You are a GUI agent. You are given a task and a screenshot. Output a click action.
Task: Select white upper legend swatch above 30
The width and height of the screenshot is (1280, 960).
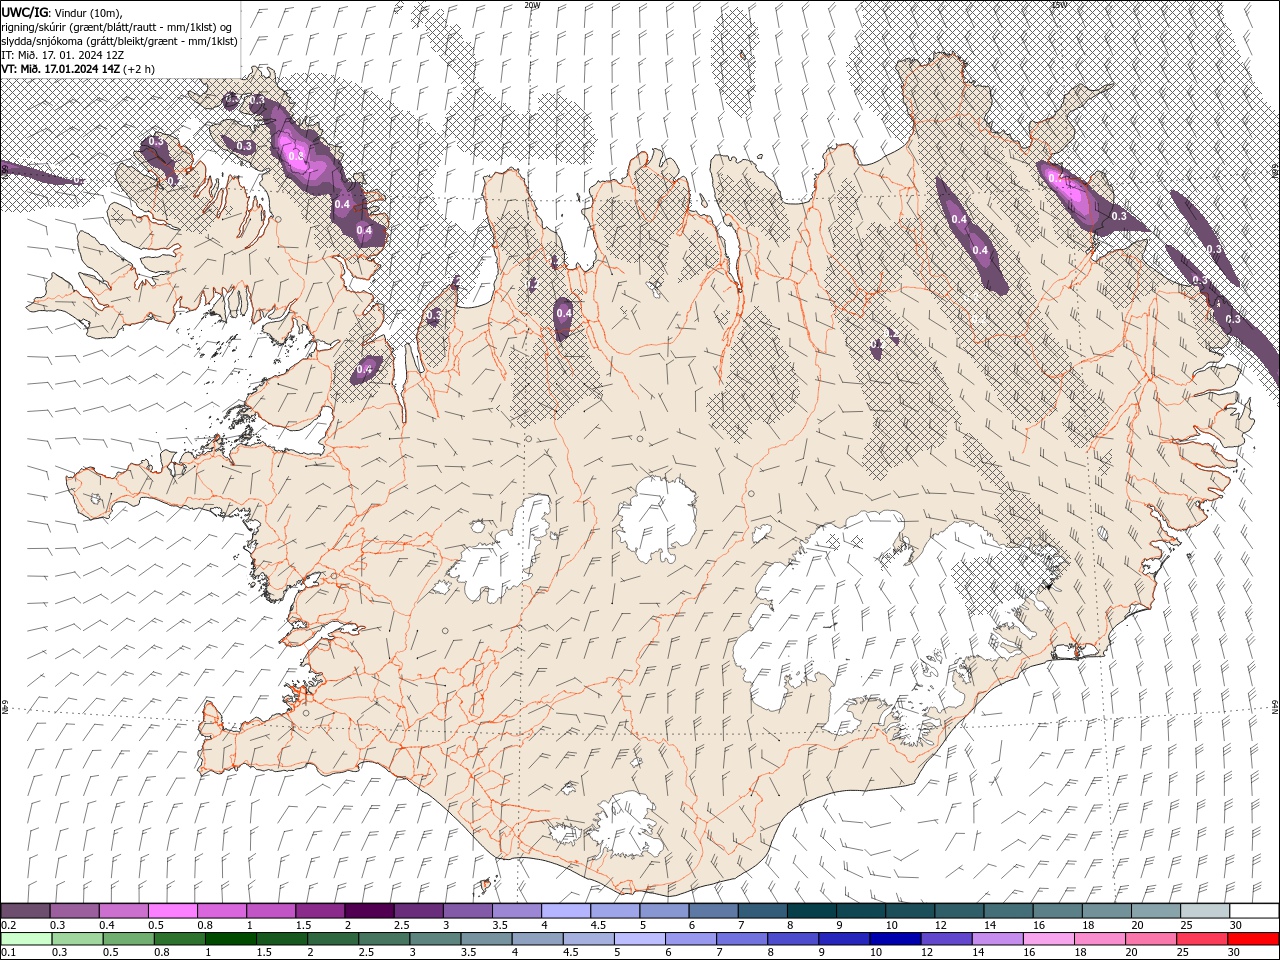(1254, 911)
